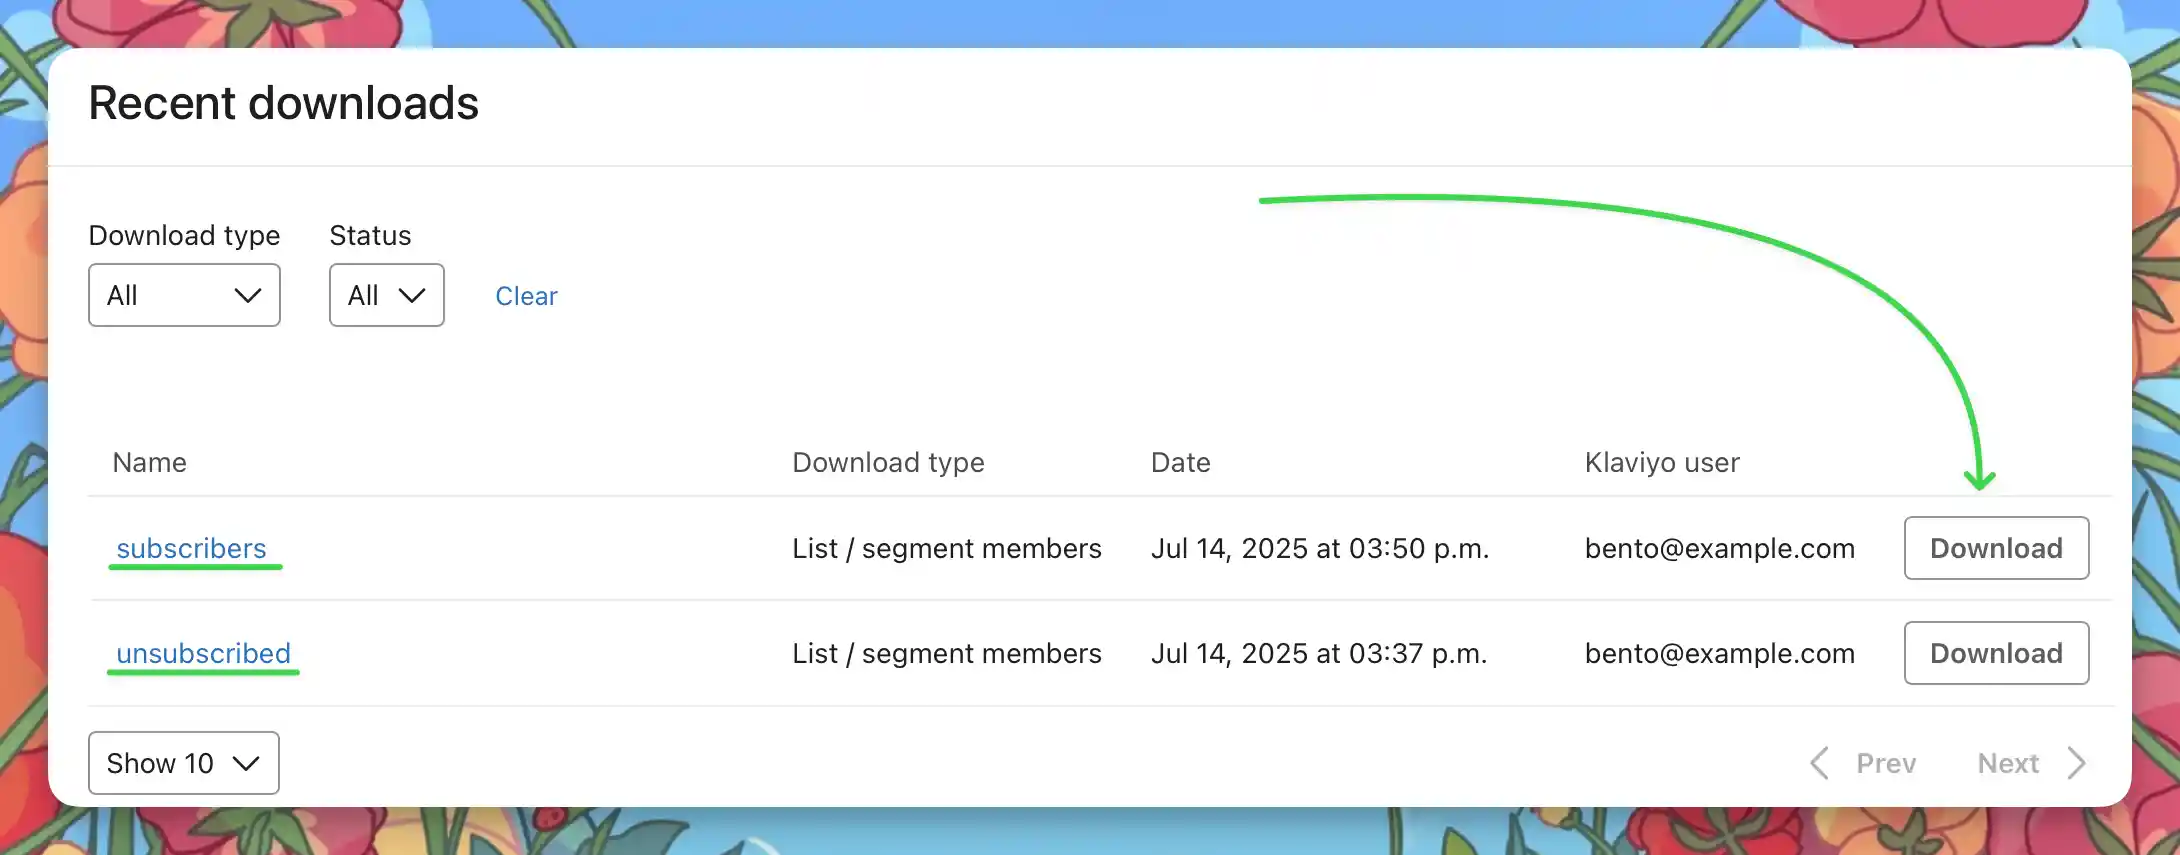Expand the Show 10 rows-per-page dropdown
This screenshot has width=2180, height=855.
pyautogui.click(x=183, y=763)
